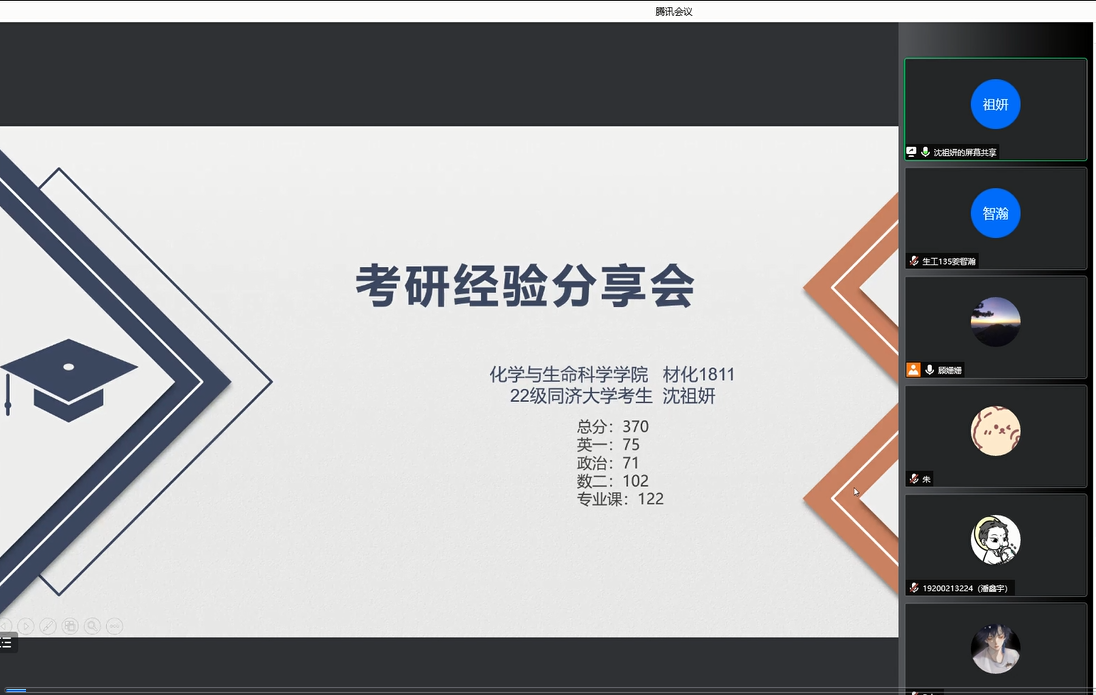This screenshot has height=695, width=1096.
Task: Click the blue progress bar at bottom-left
Action: click(x=16, y=690)
